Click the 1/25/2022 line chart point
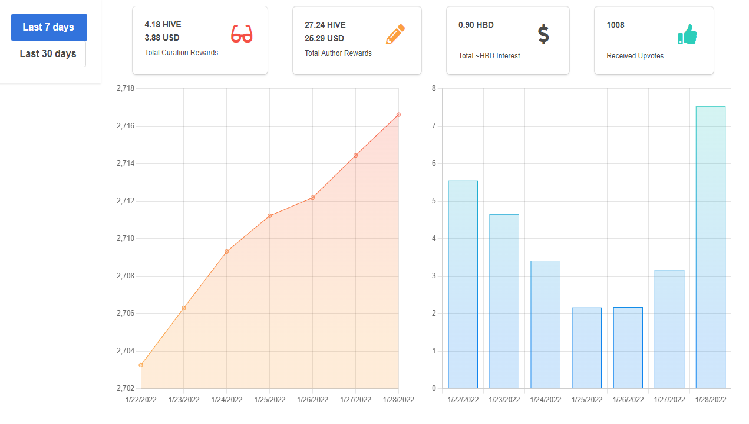Image resolution: width=749 pixels, height=424 pixels. click(x=270, y=216)
